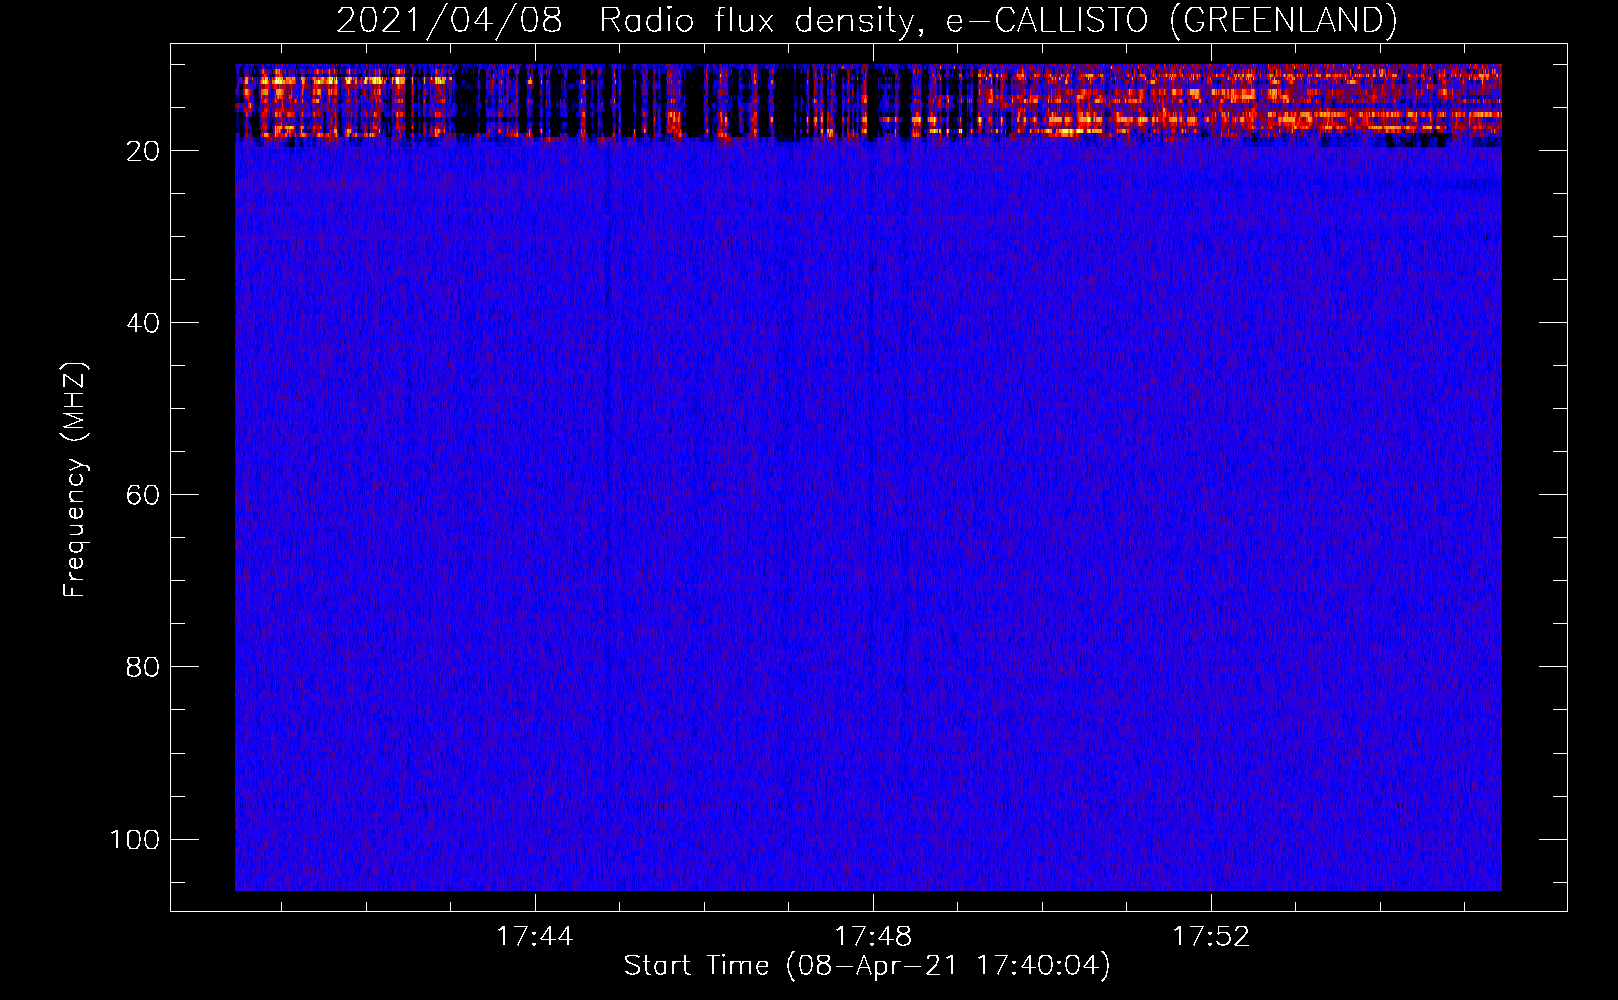Click the plot title '2021/04/08 Radio flux density'

(x=866, y=20)
